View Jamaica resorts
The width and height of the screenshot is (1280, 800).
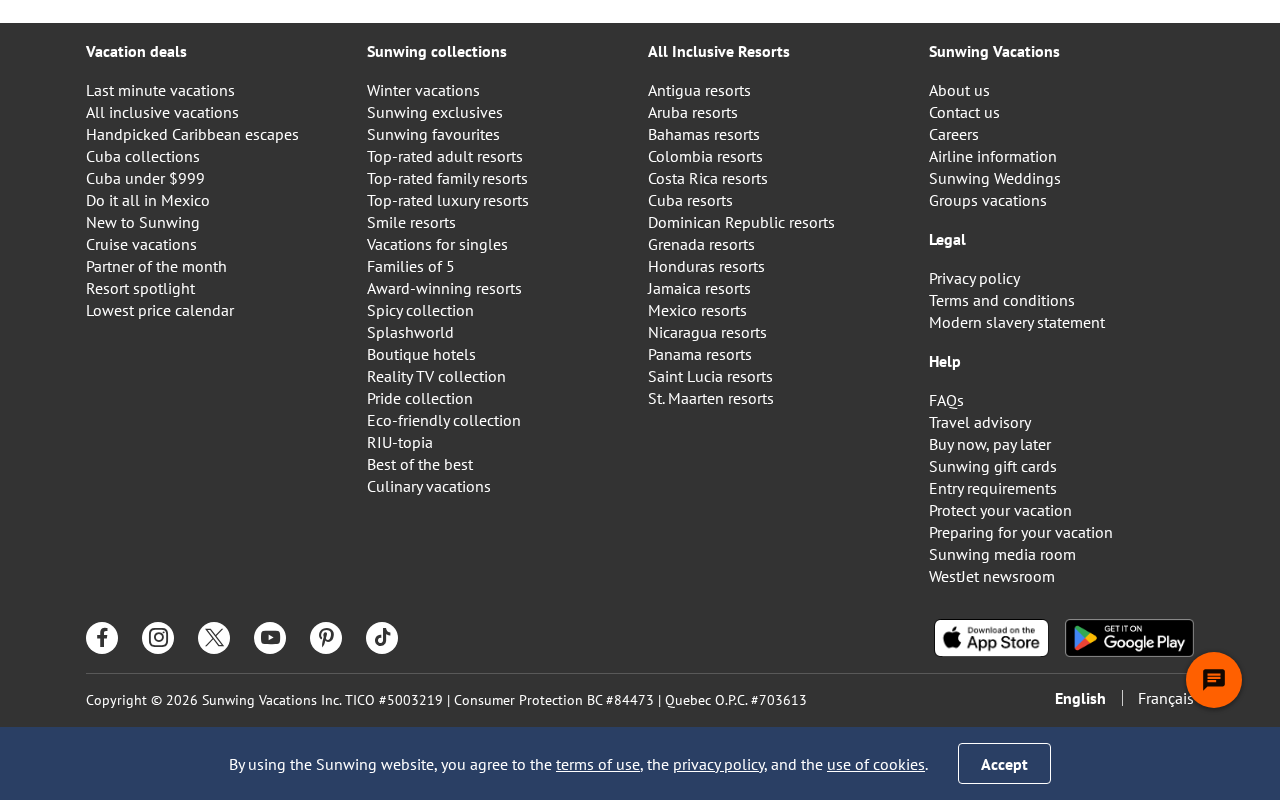(x=699, y=288)
